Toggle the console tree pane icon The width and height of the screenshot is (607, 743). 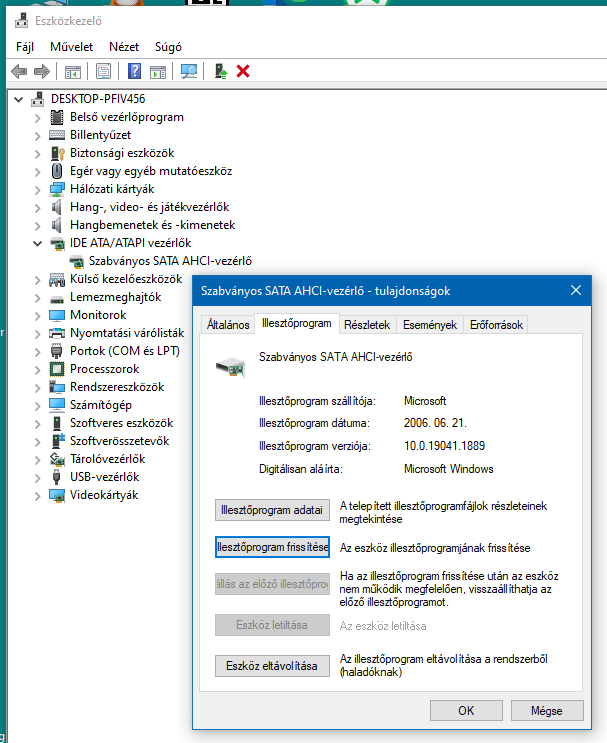[72, 72]
